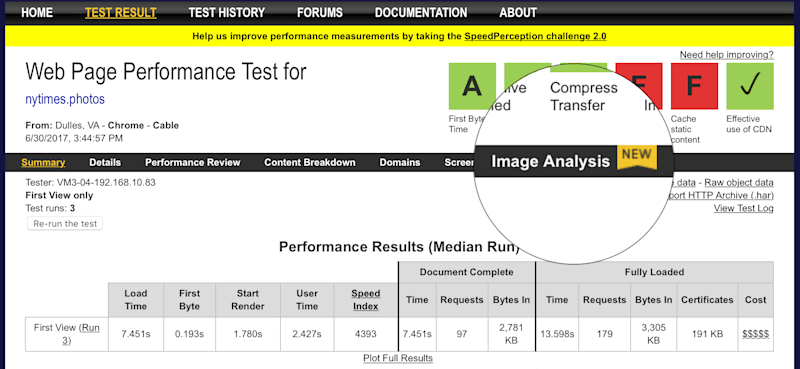Viewport: 800px width, 369px height.
Task: Go to FORUMS in top navigation
Action: (320, 13)
